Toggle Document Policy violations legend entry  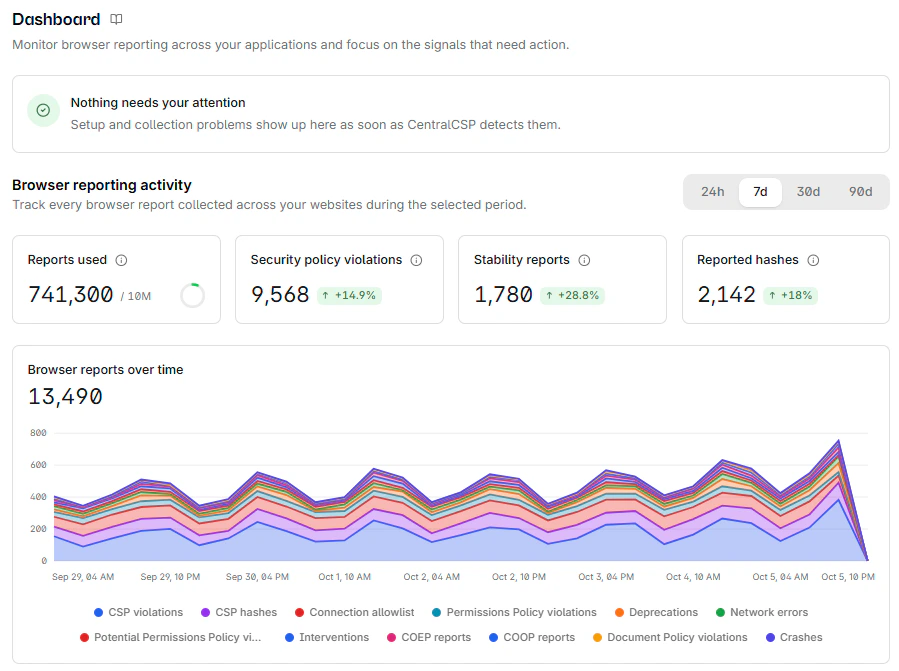(x=670, y=637)
